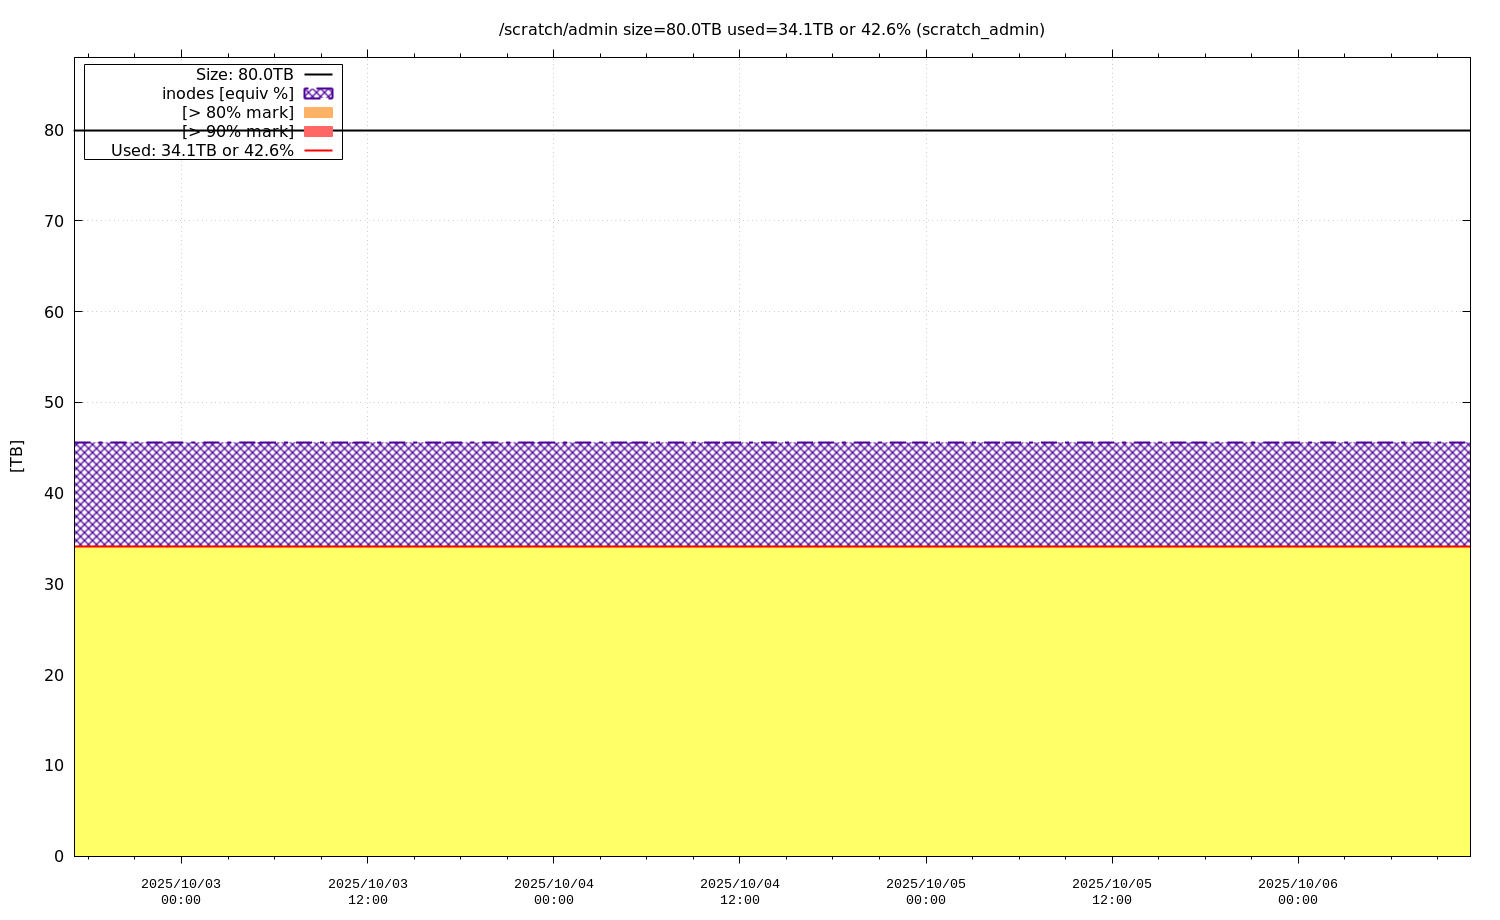The height and width of the screenshot is (920, 1500).
Task: Click the 20 tick label on y-axis
Action: 54,675
